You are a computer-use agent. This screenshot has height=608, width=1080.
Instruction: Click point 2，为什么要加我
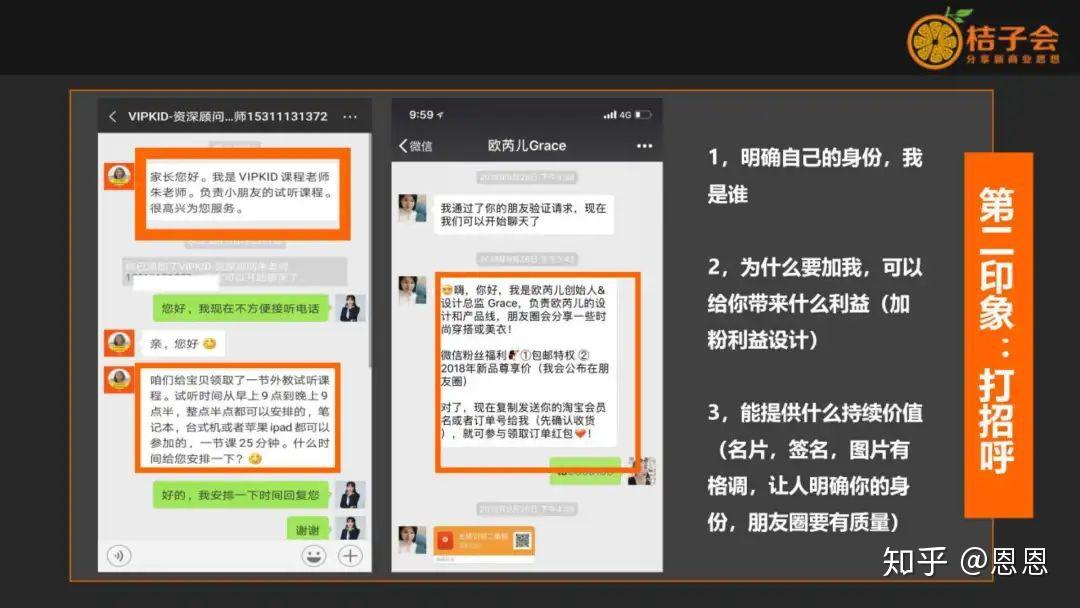coord(815,304)
